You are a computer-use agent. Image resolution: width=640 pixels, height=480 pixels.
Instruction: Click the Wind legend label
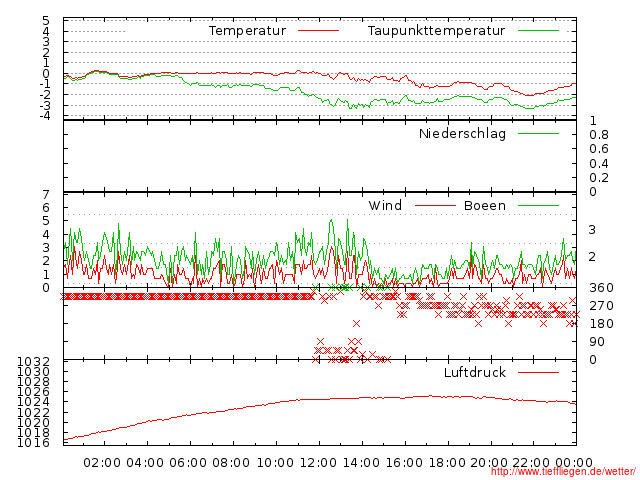click(x=385, y=205)
